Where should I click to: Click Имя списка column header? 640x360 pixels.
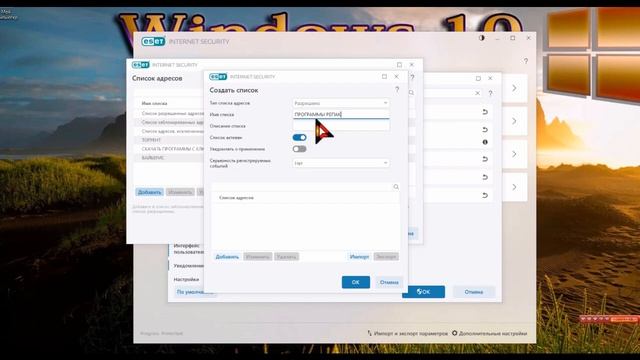coord(154,104)
